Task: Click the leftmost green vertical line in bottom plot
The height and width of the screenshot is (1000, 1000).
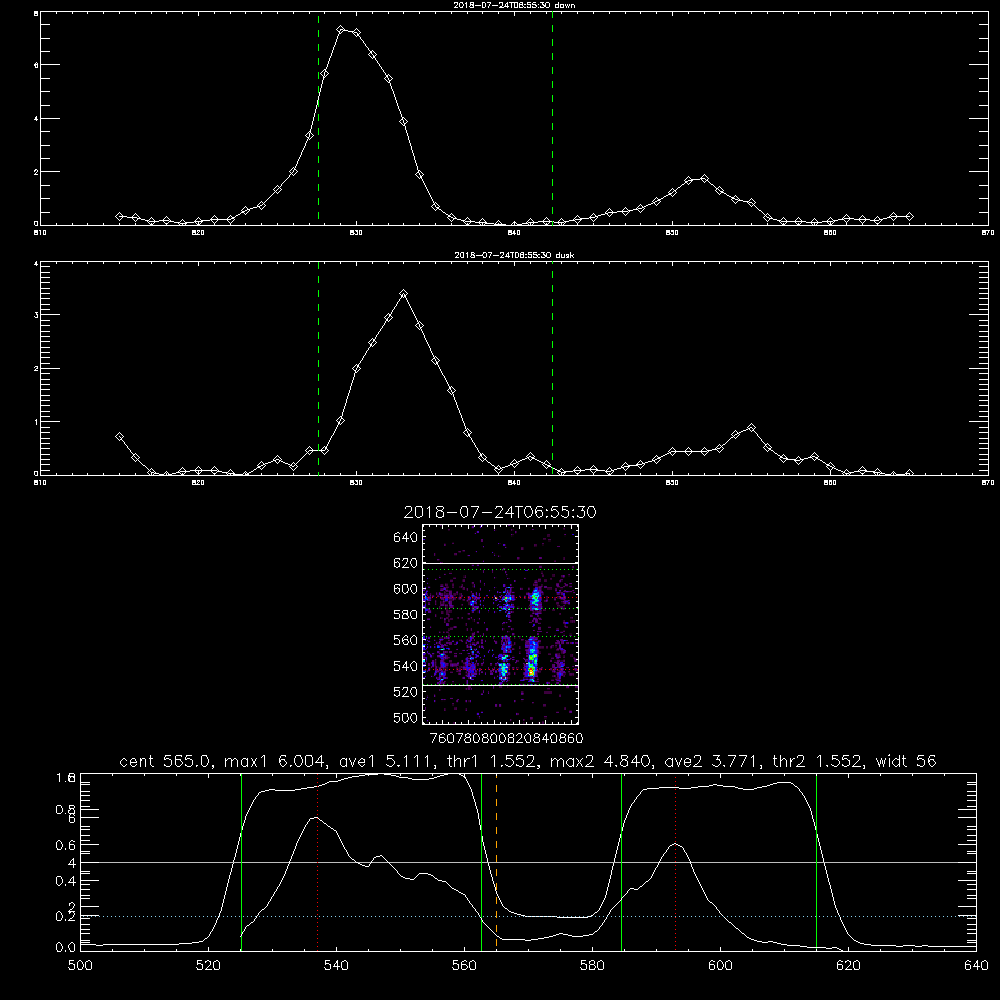Action: click(241, 861)
